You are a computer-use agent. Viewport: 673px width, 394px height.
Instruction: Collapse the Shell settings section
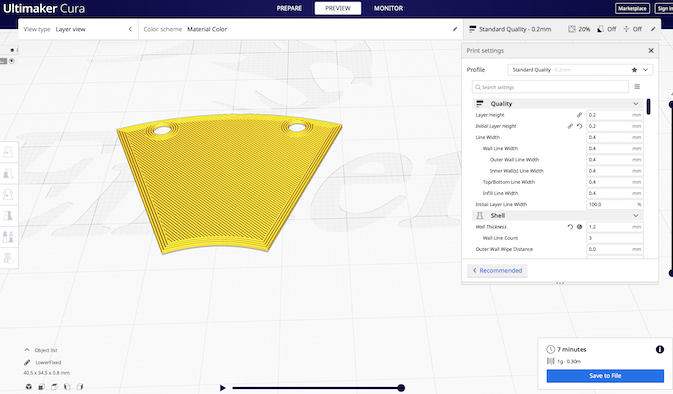(x=636, y=215)
